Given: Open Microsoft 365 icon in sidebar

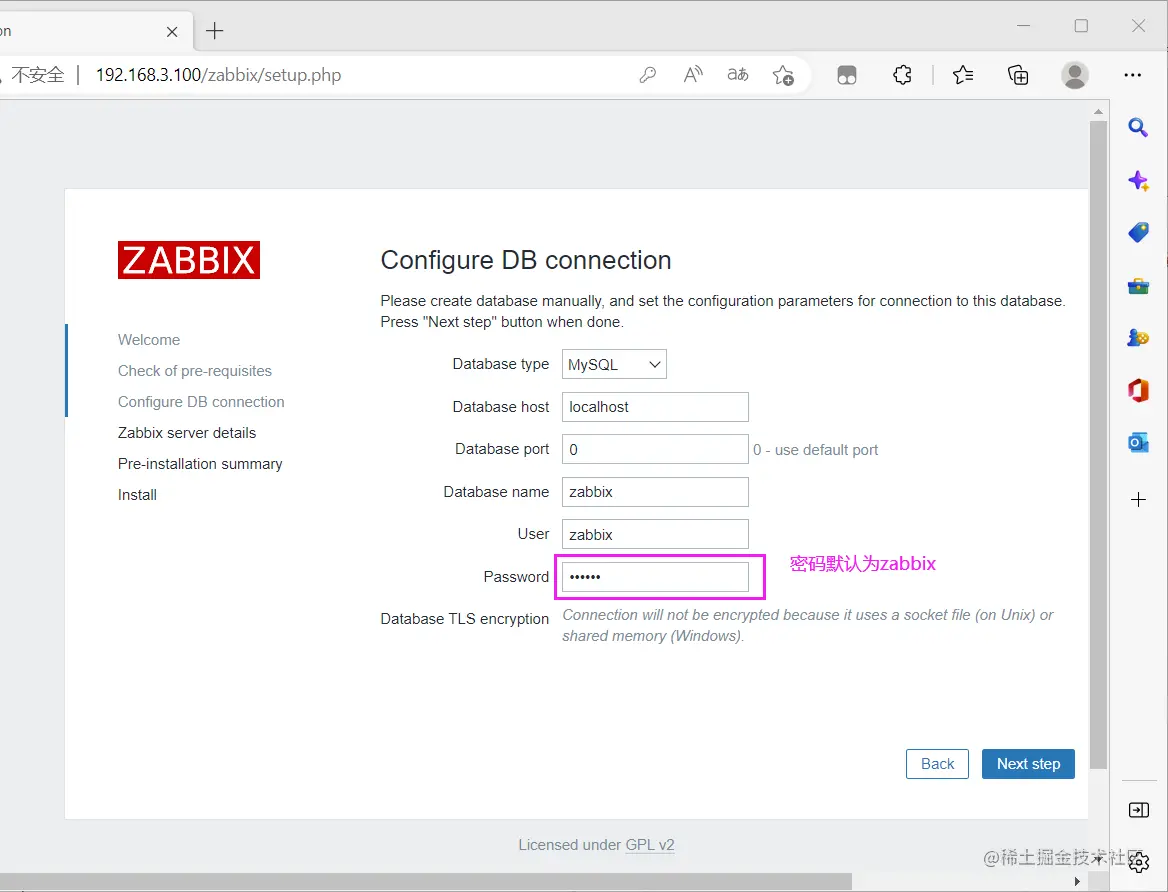Looking at the screenshot, I should (1137, 390).
